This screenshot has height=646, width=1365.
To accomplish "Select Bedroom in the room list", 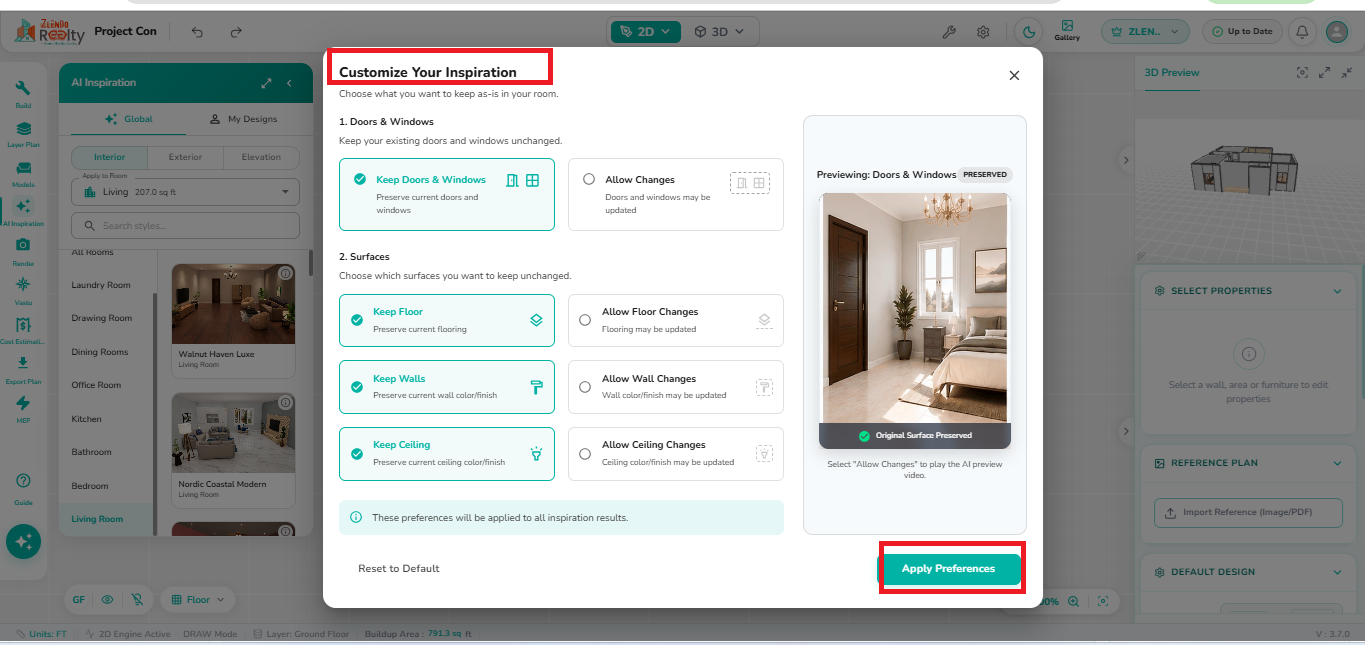I will click(90, 486).
